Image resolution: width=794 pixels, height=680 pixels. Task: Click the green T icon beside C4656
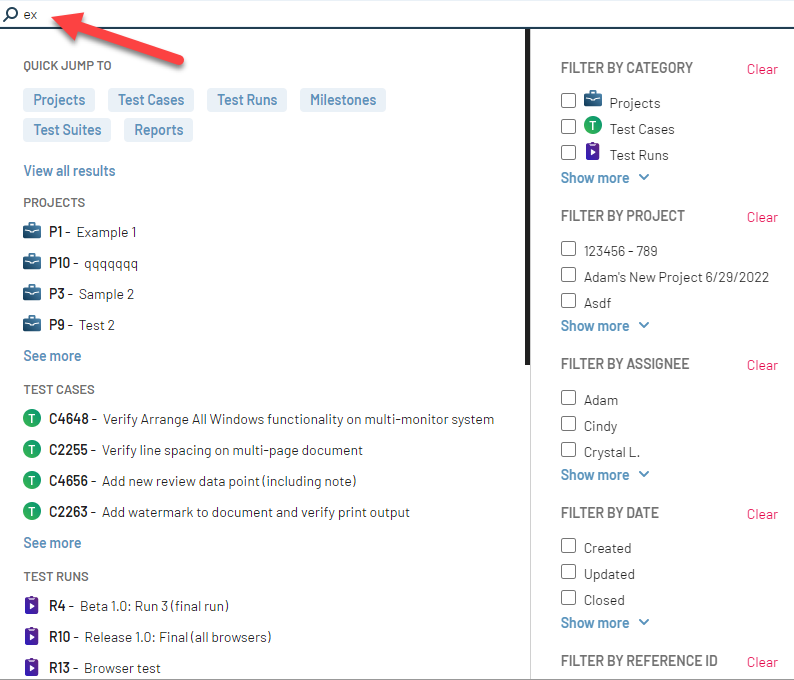[x=32, y=481]
